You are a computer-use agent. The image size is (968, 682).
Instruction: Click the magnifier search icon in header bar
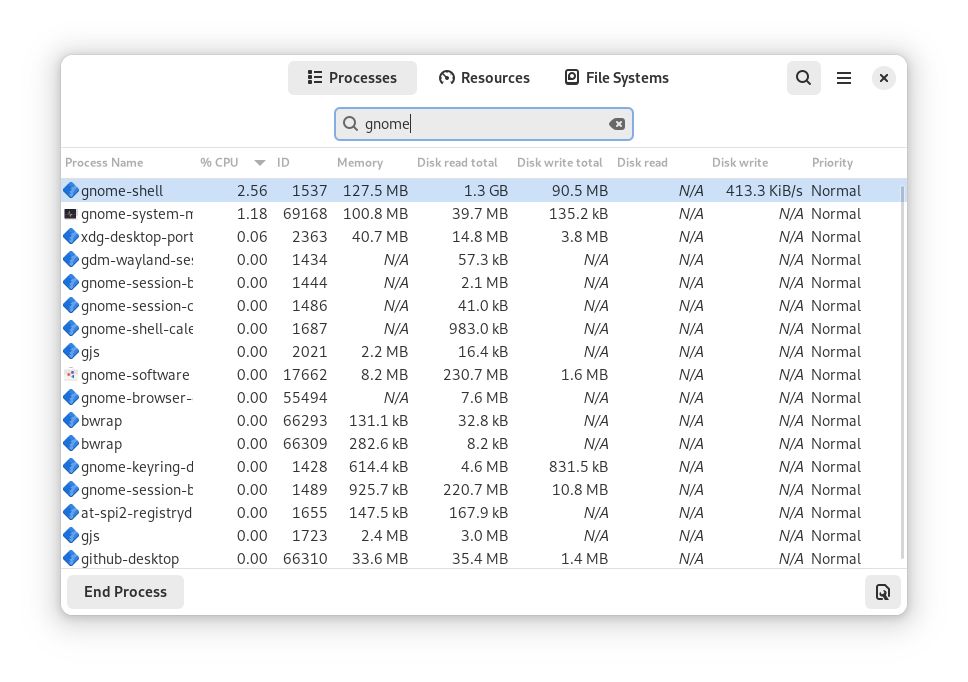point(804,77)
